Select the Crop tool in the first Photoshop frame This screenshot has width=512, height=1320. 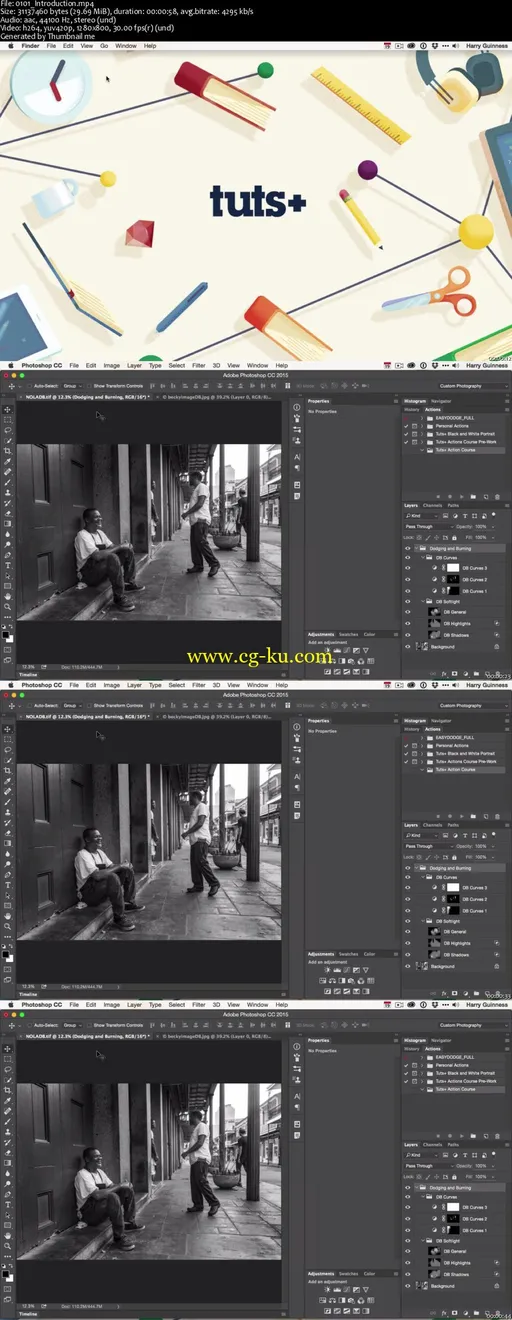coord(8,451)
